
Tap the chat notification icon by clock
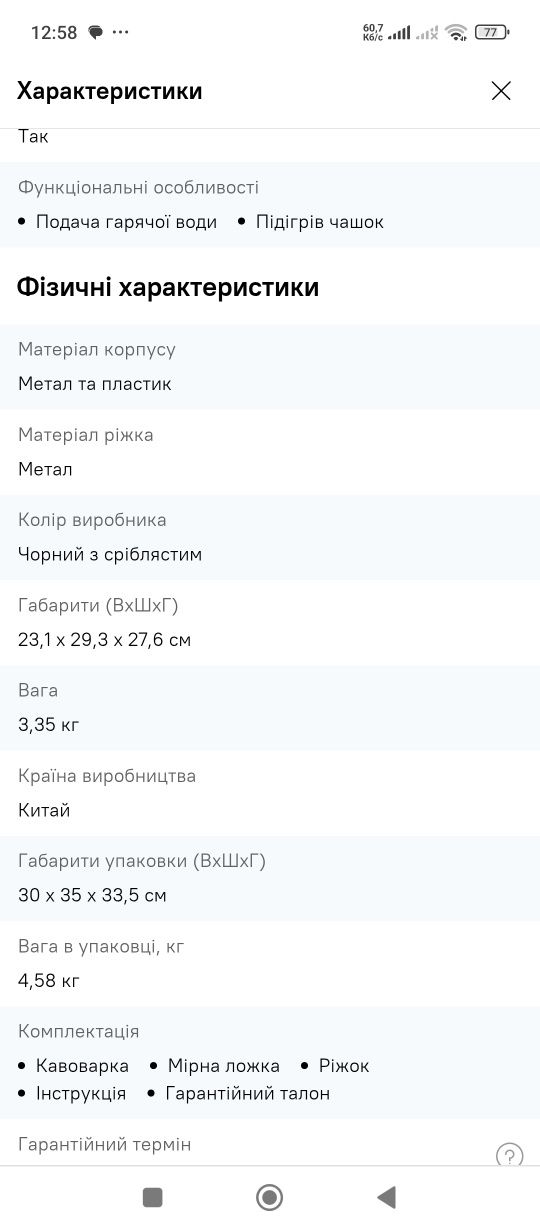(x=96, y=33)
